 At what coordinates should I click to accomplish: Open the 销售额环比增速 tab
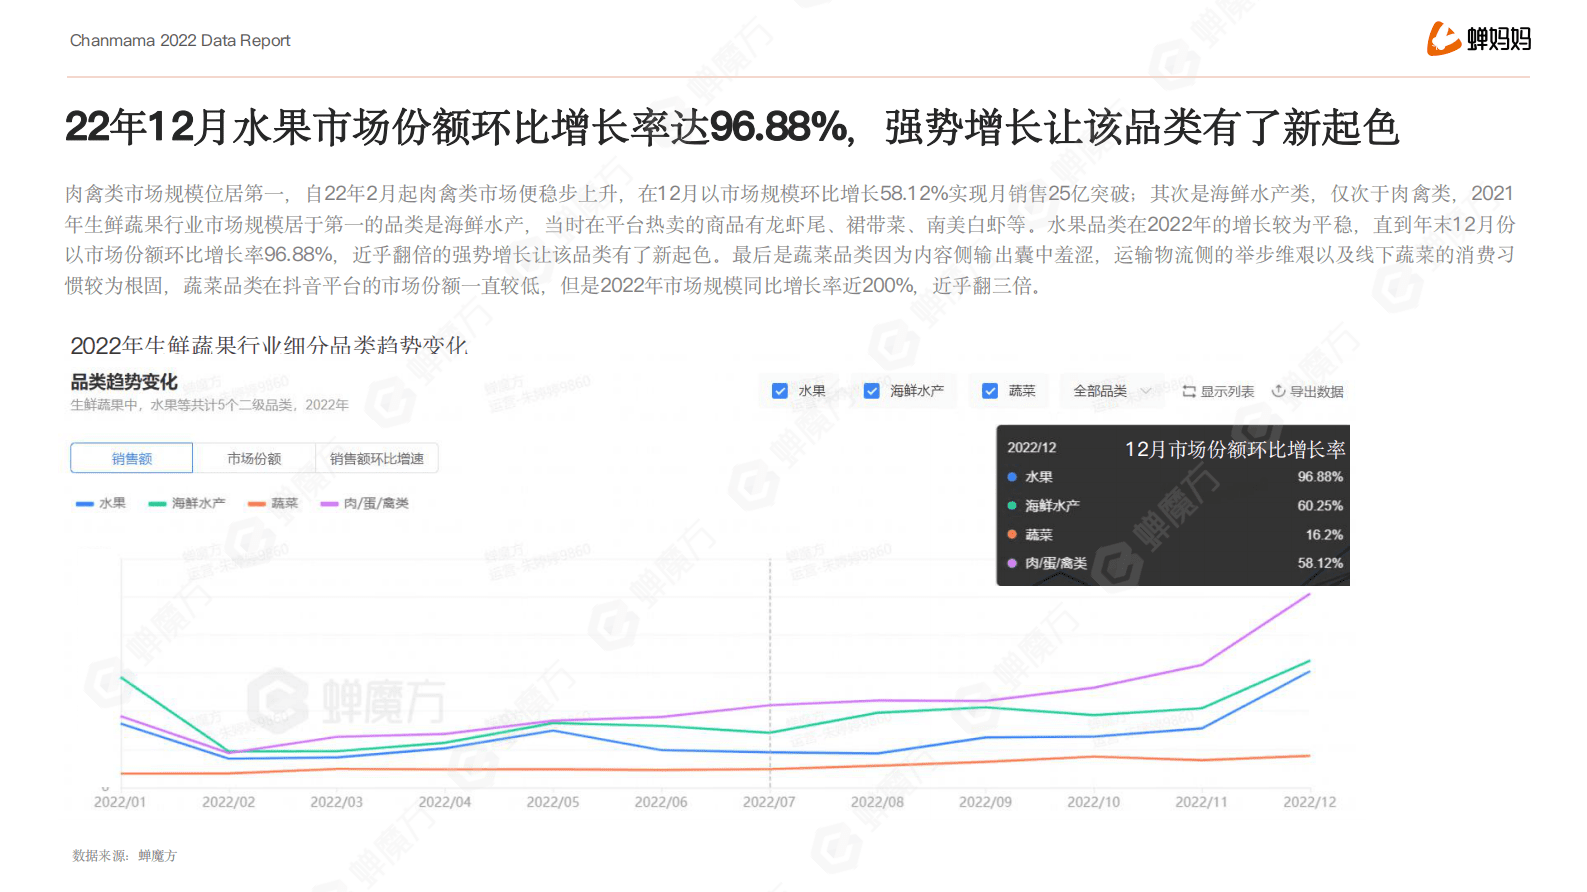[x=377, y=458]
